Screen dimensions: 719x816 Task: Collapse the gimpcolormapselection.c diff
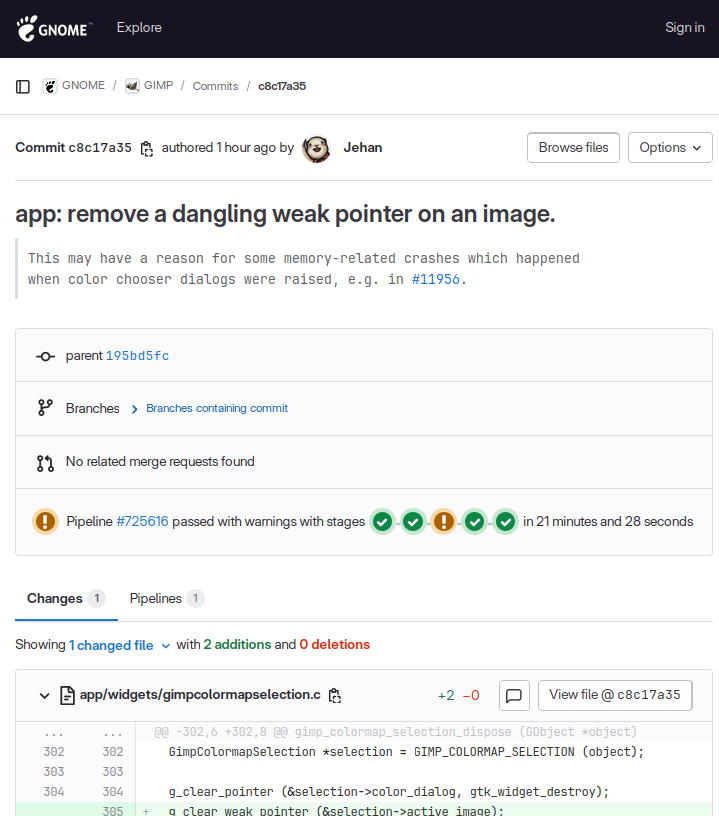click(45, 696)
